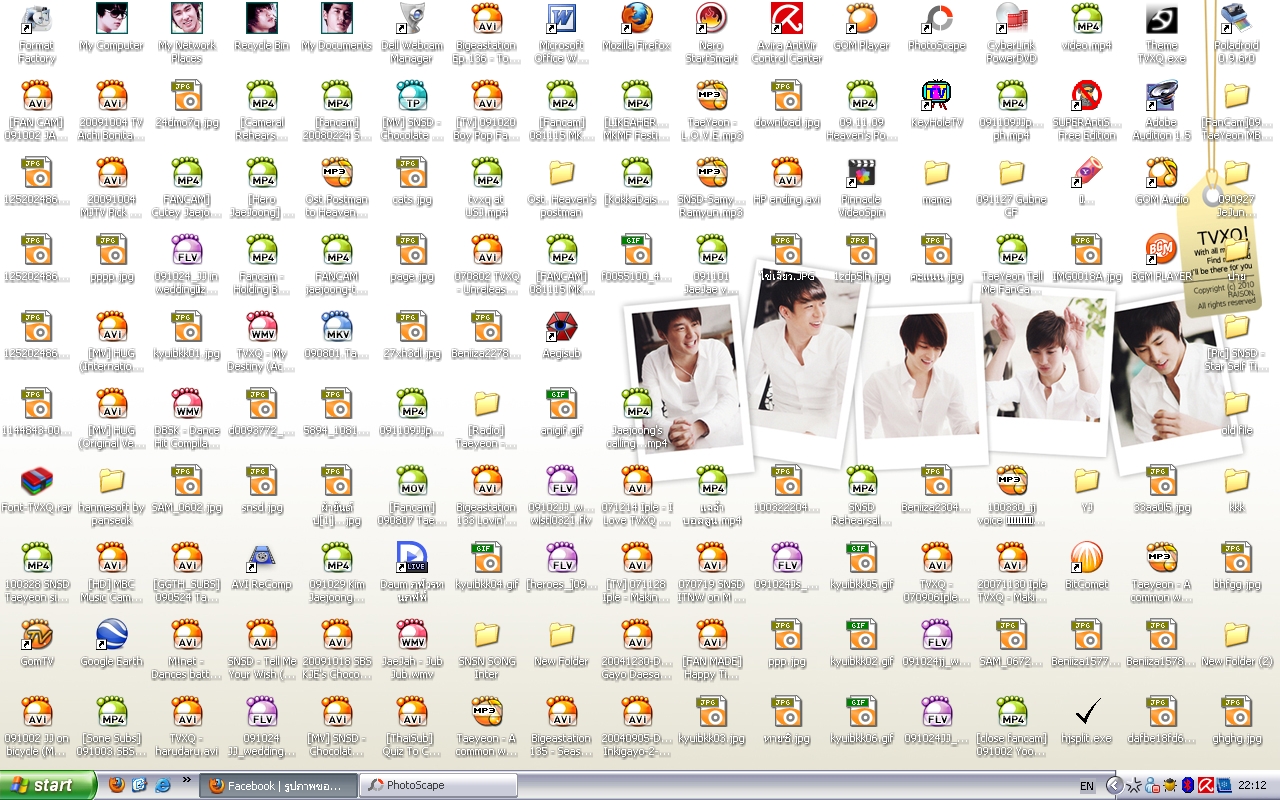Launch SUPERAntiSpyware Free Edition

(1087, 95)
